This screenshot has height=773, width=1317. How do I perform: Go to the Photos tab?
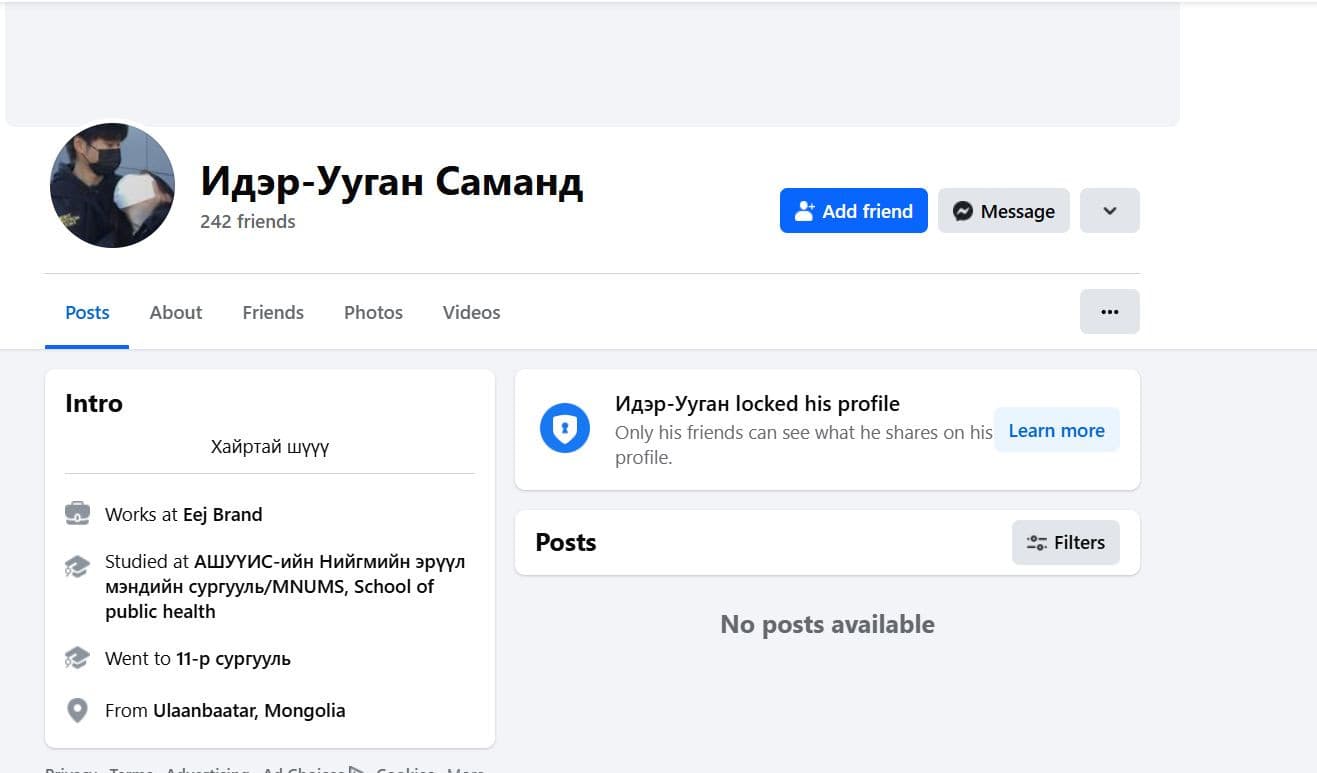pyautogui.click(x=373, y=312)
